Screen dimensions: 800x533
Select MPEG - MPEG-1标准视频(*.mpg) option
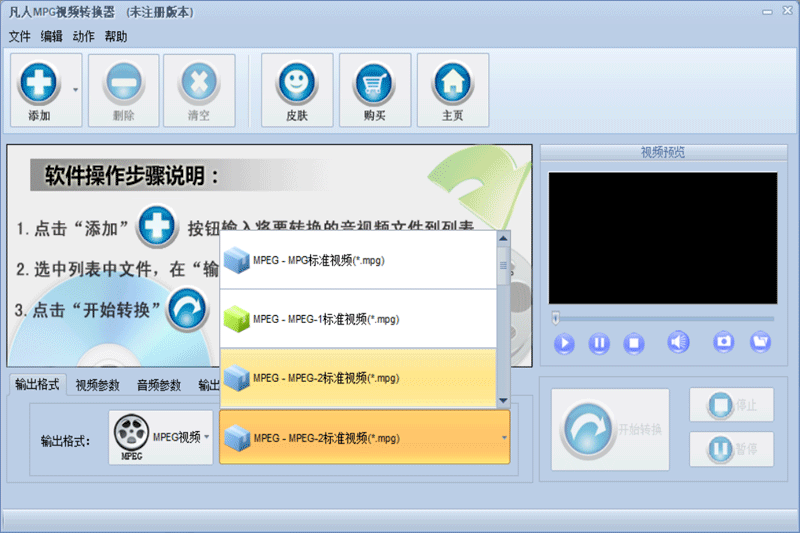coord(358,319)
